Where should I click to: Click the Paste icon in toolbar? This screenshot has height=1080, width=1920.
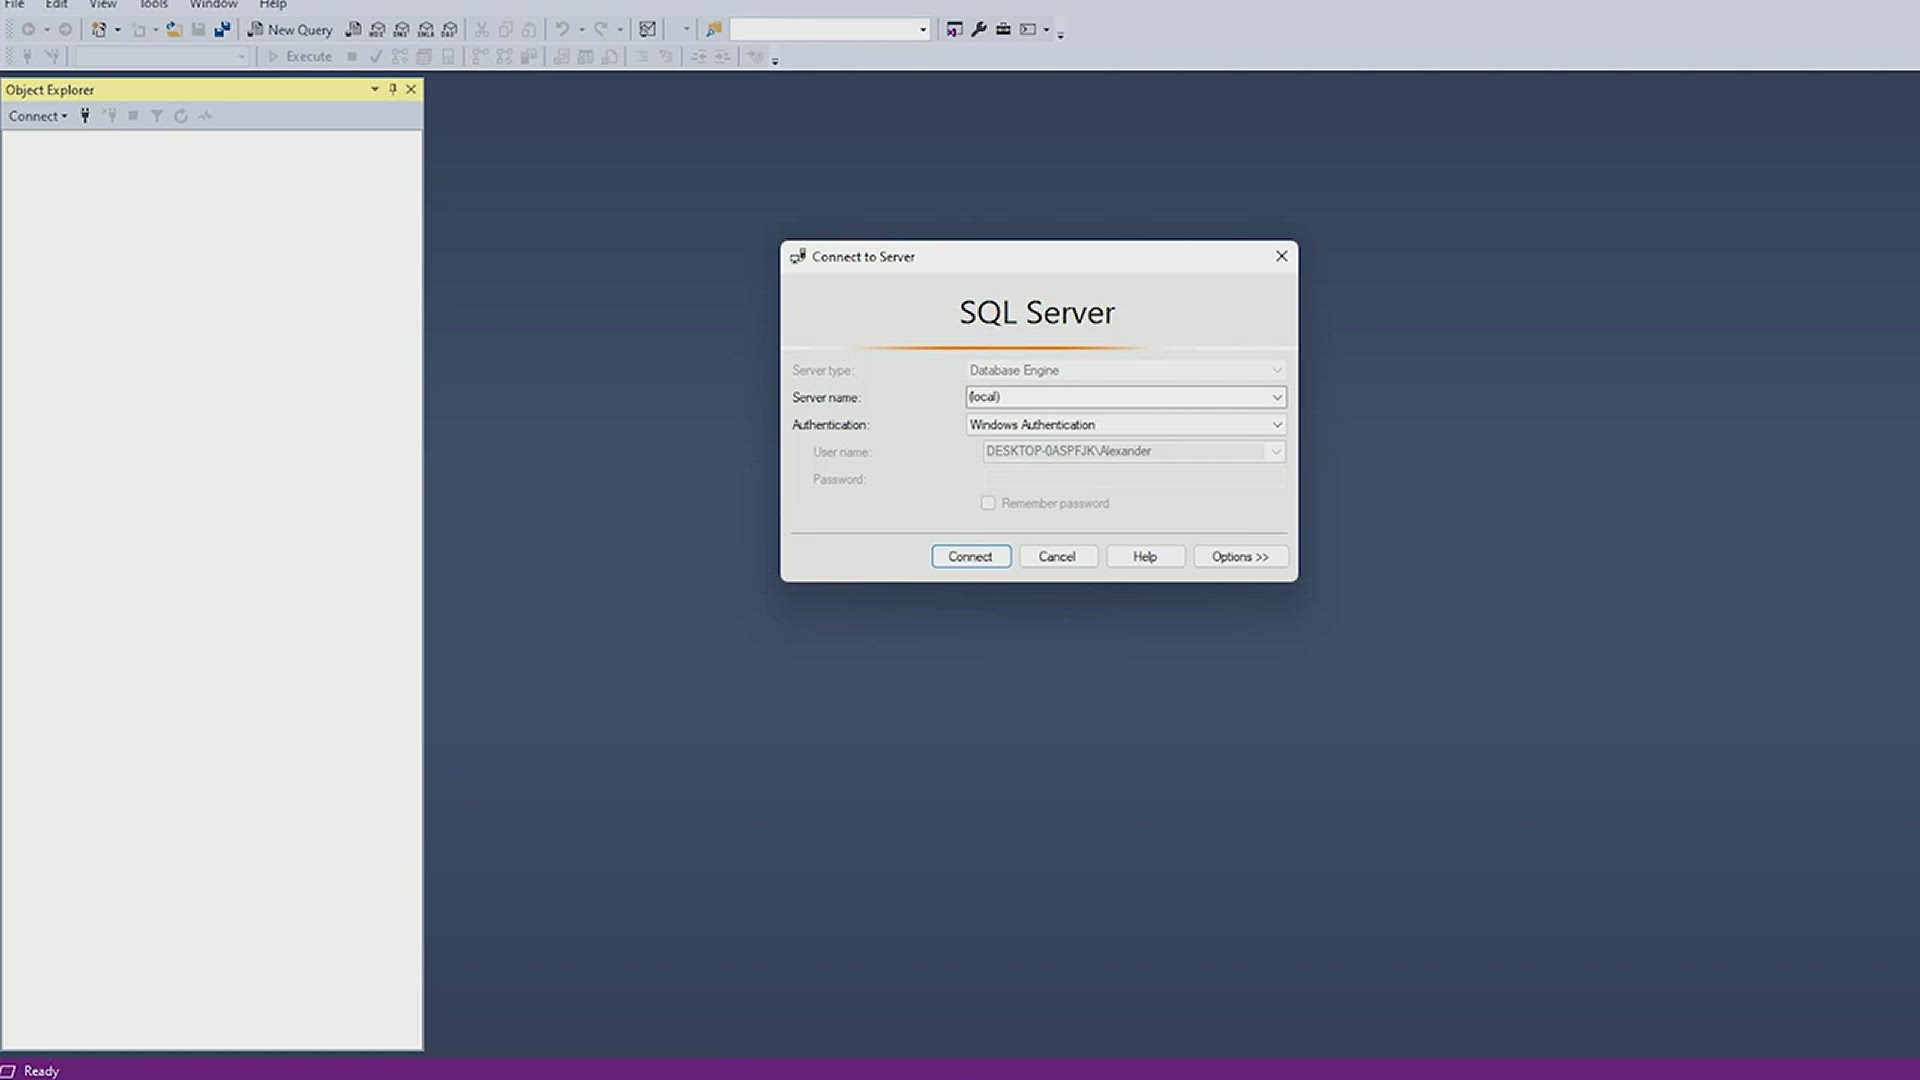point(529,29)
